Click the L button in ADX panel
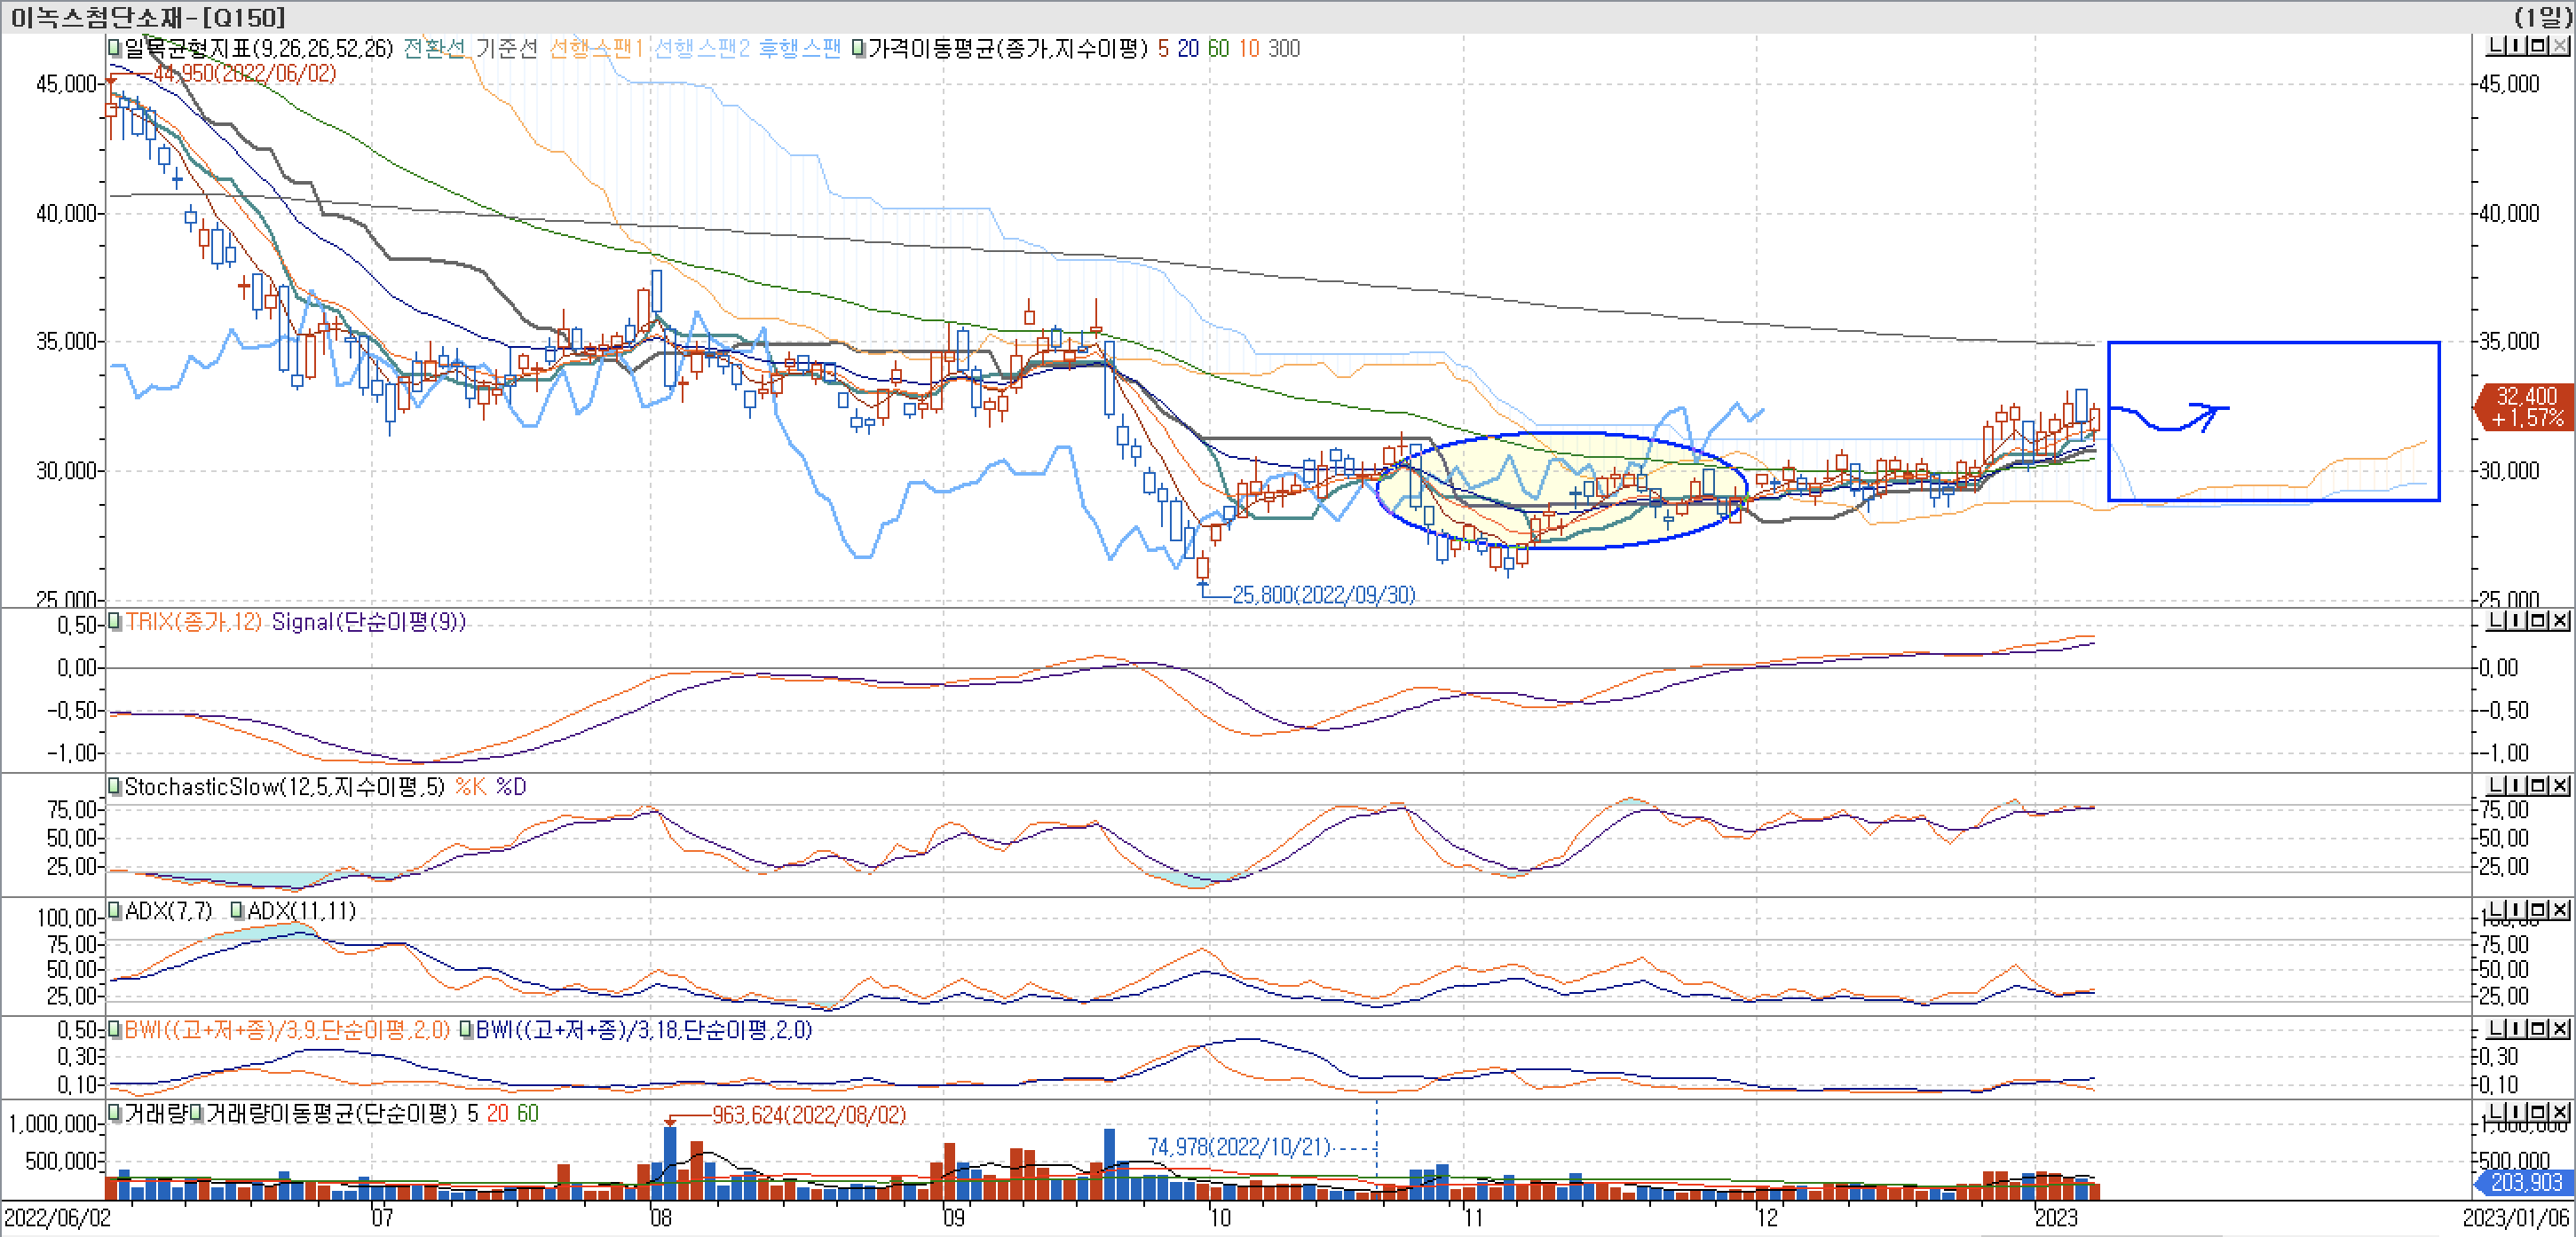Screen dimensions: 2576x1237 (x=2494, y=910)
